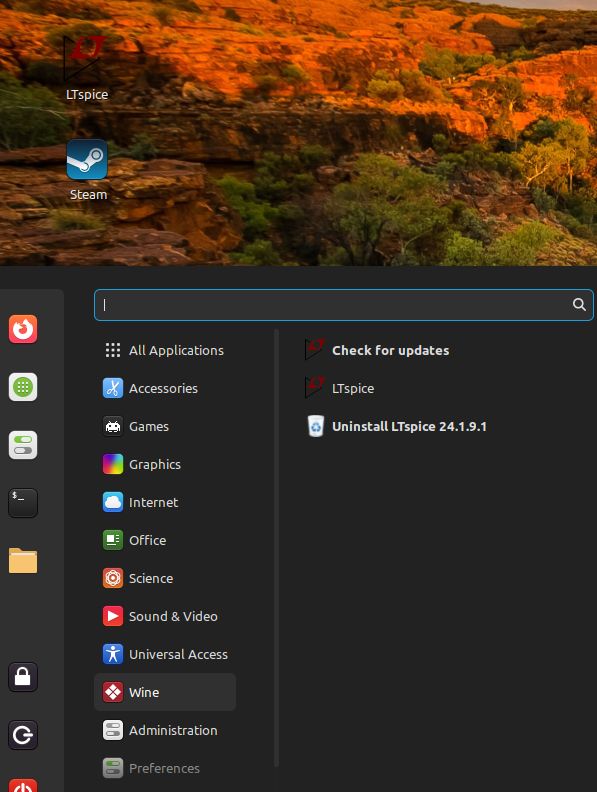Open the Files folder icon in favorites
The height and width of the screenshot is (792, 597).
23,561
